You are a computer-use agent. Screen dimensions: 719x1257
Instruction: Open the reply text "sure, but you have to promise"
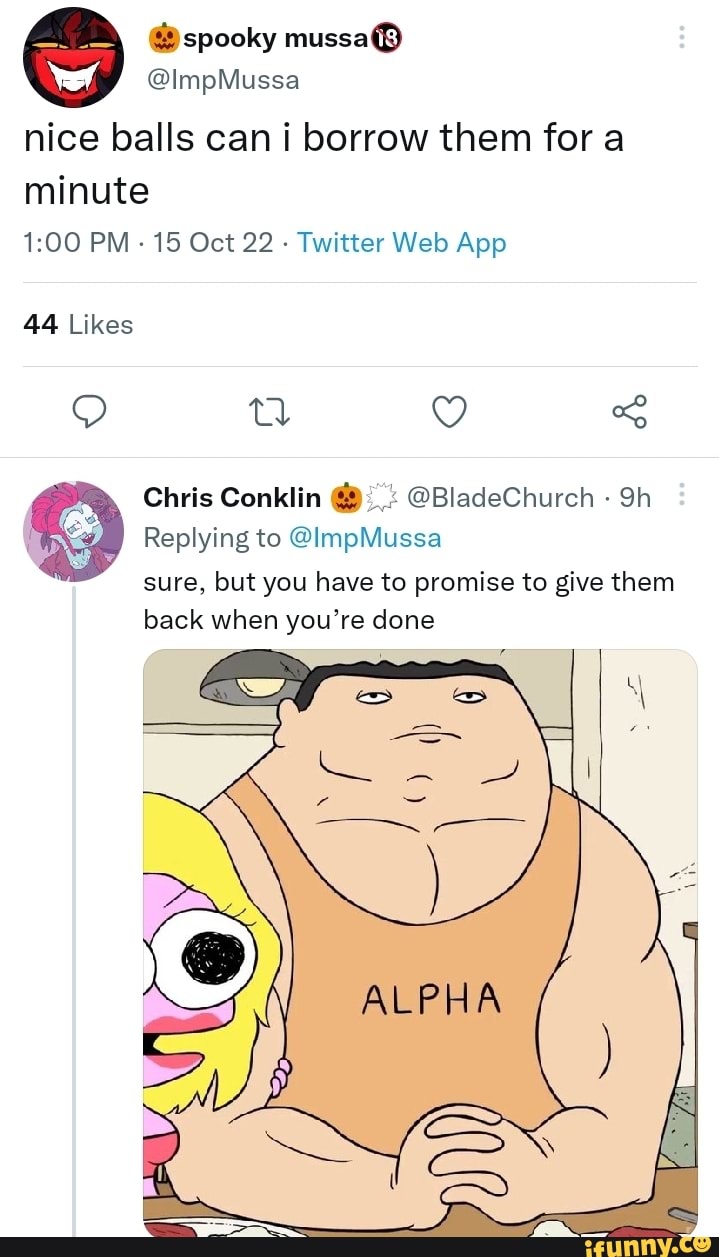coord(408,601)
